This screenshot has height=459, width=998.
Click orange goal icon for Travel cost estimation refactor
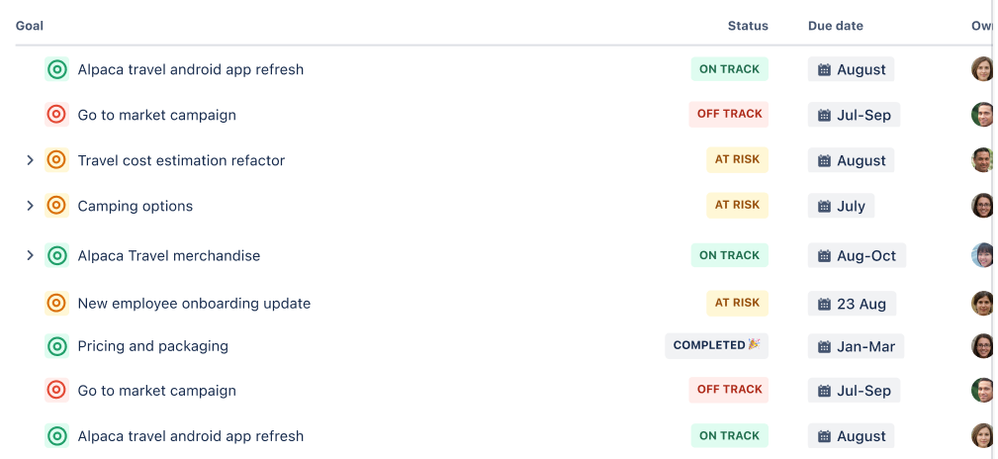point(57,160)
